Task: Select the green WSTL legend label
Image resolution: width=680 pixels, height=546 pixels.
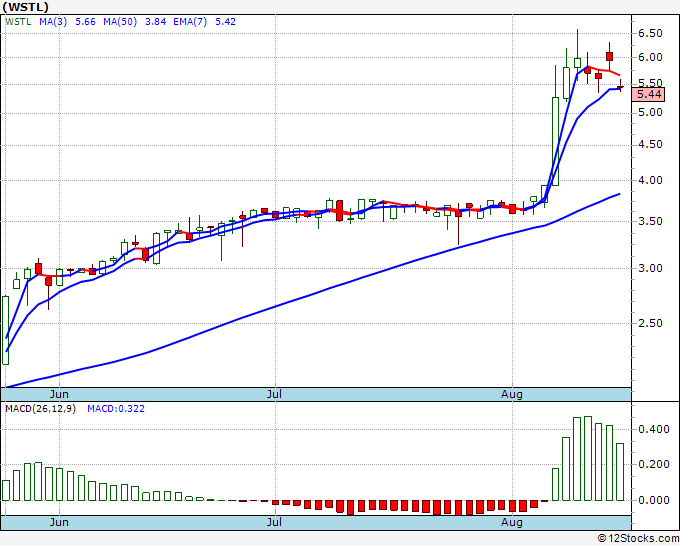Action: 18,22
